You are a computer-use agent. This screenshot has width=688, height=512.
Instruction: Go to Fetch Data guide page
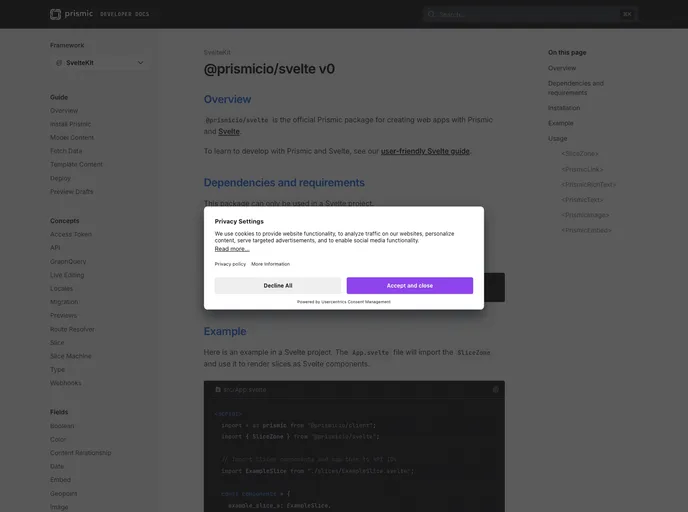point(66,151)
